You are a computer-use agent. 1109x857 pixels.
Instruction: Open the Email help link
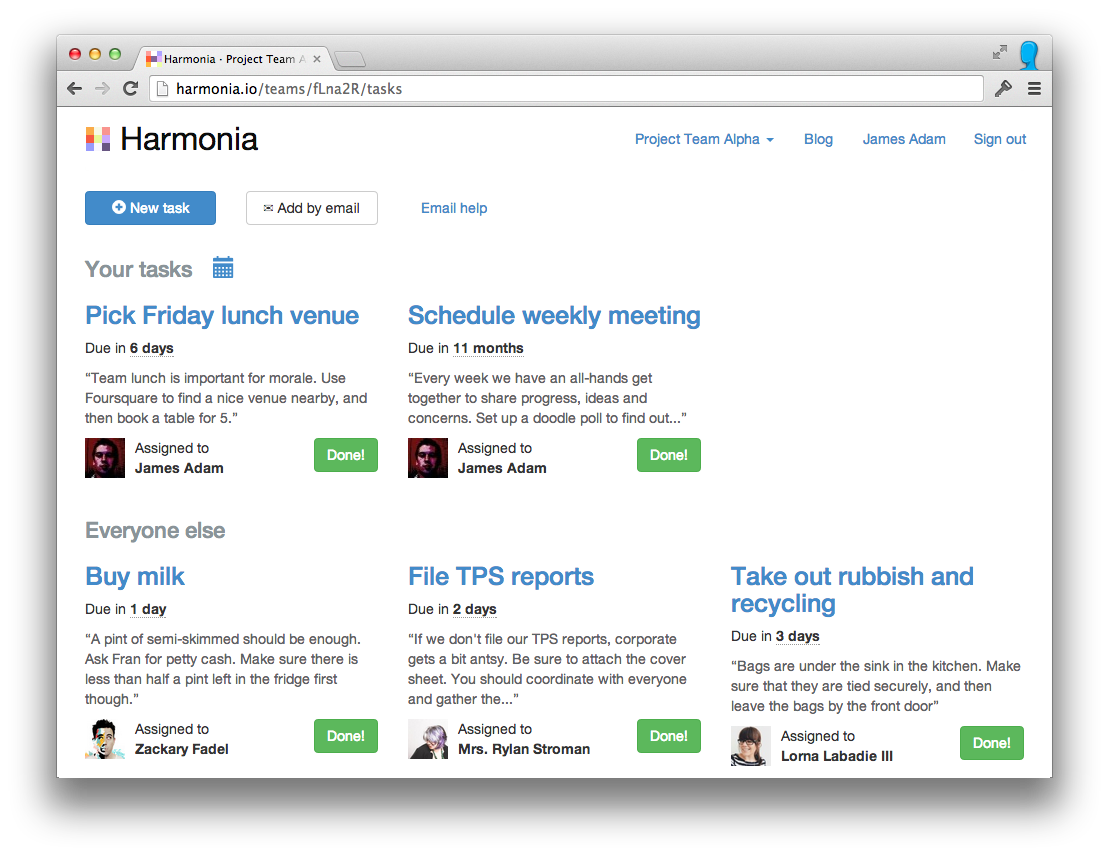(454, 208)
